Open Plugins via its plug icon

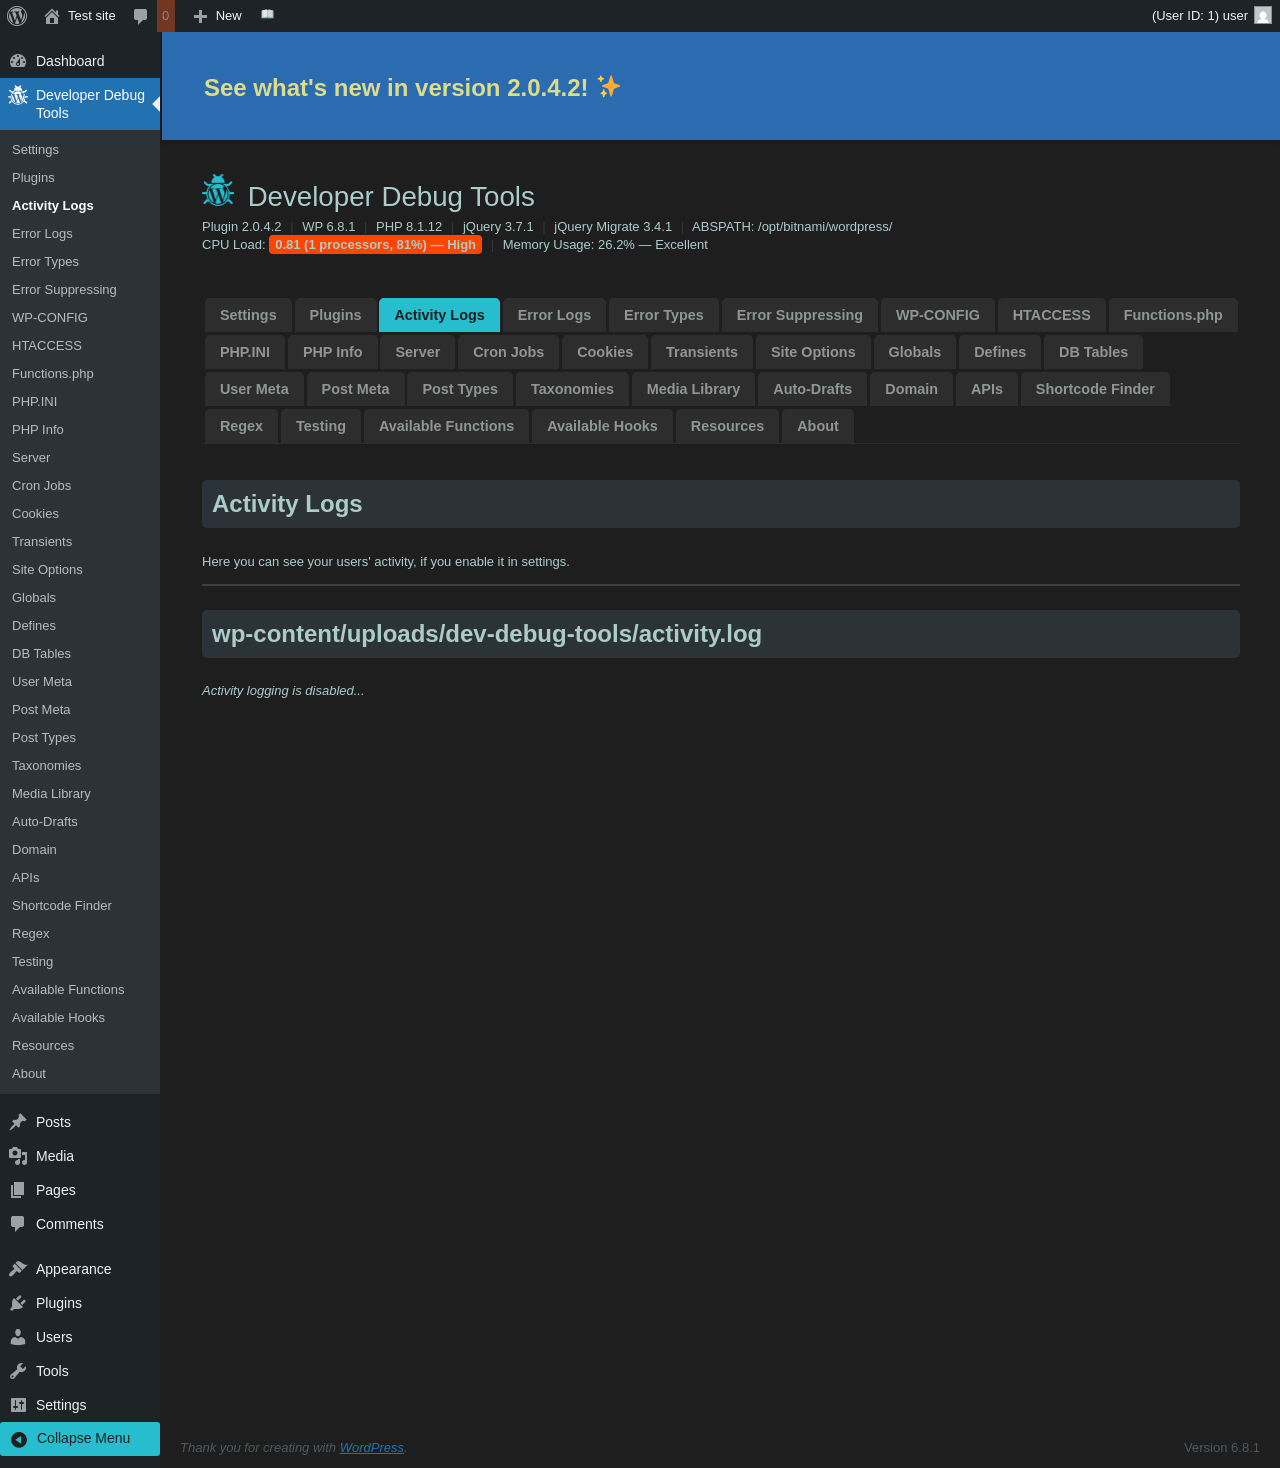[18, 1303]
